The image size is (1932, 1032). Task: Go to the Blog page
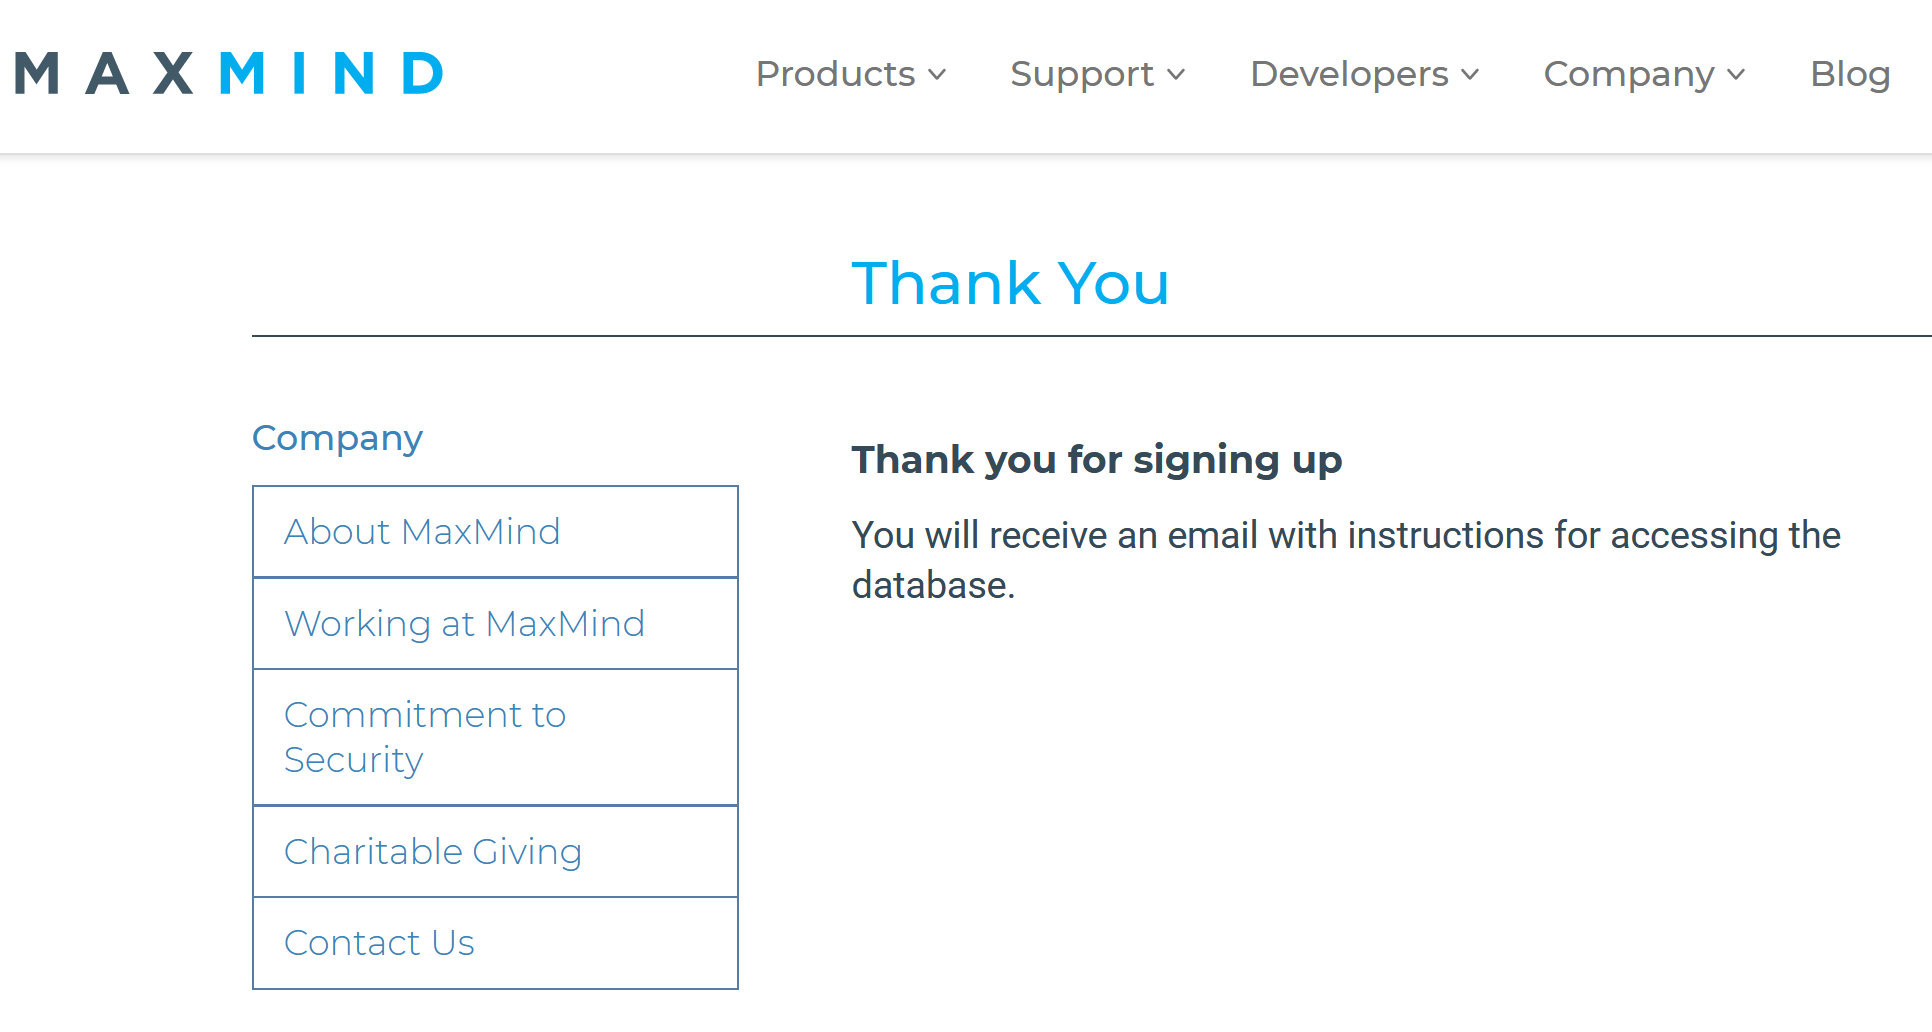(x=1850, y=74)
